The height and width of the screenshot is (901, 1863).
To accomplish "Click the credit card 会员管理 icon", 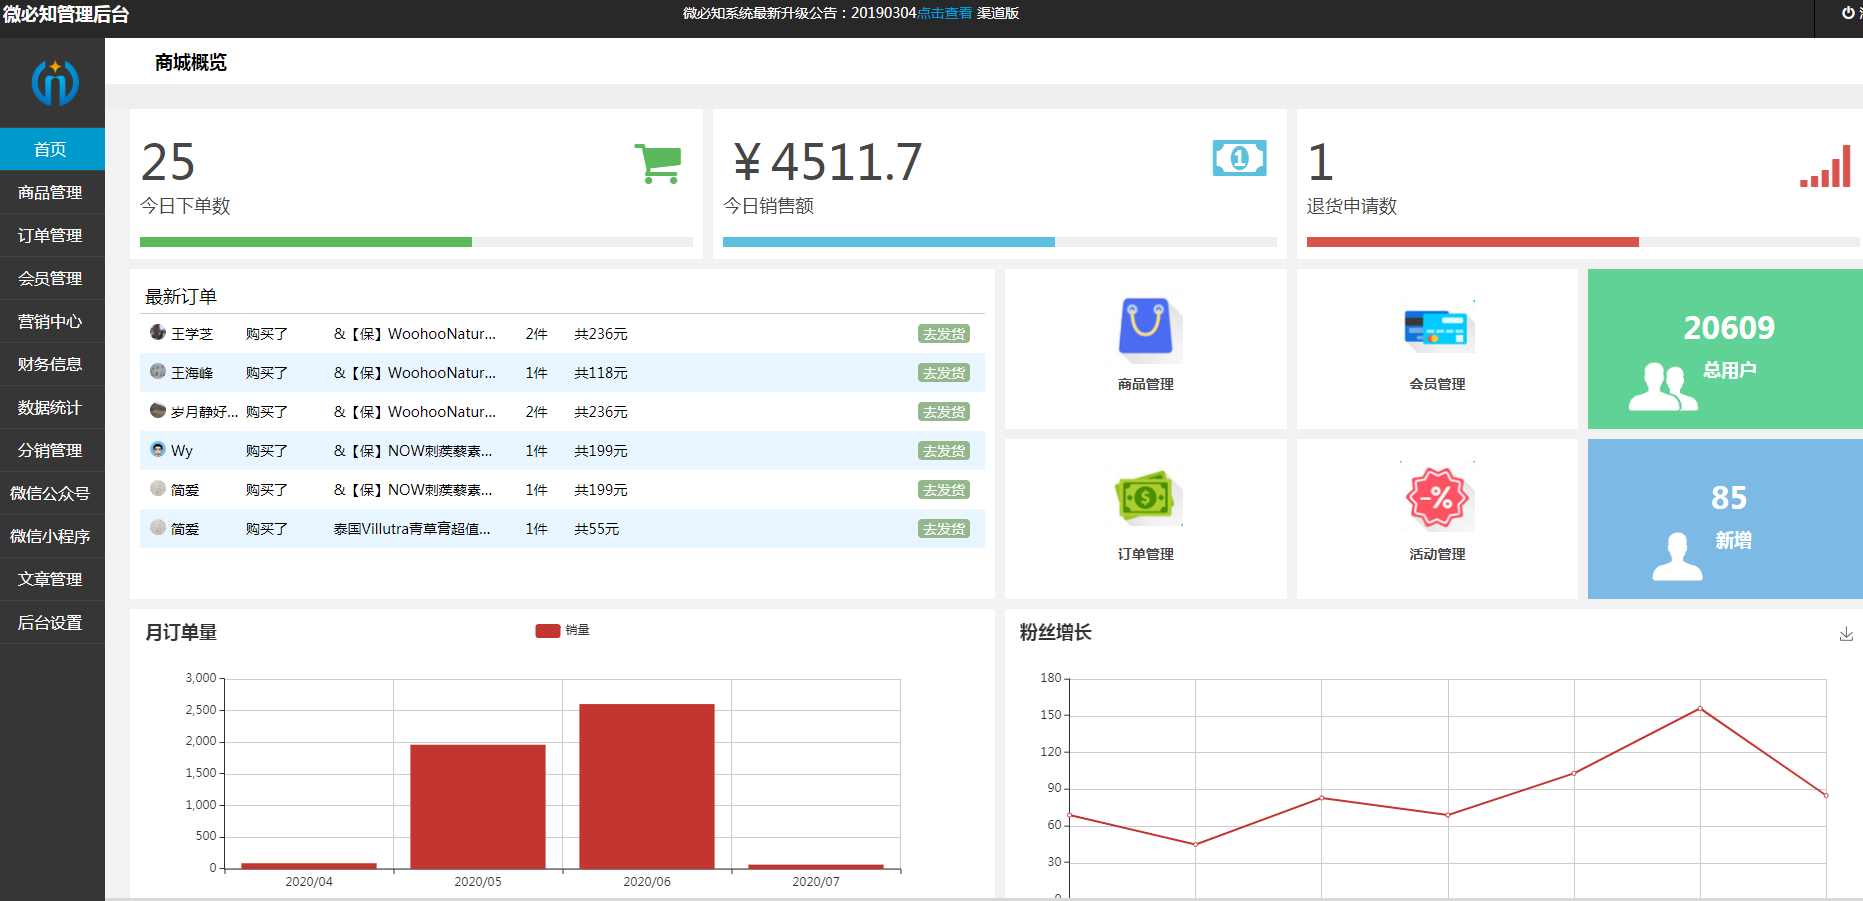I will pyautogui.click(x=1437, y=328).
